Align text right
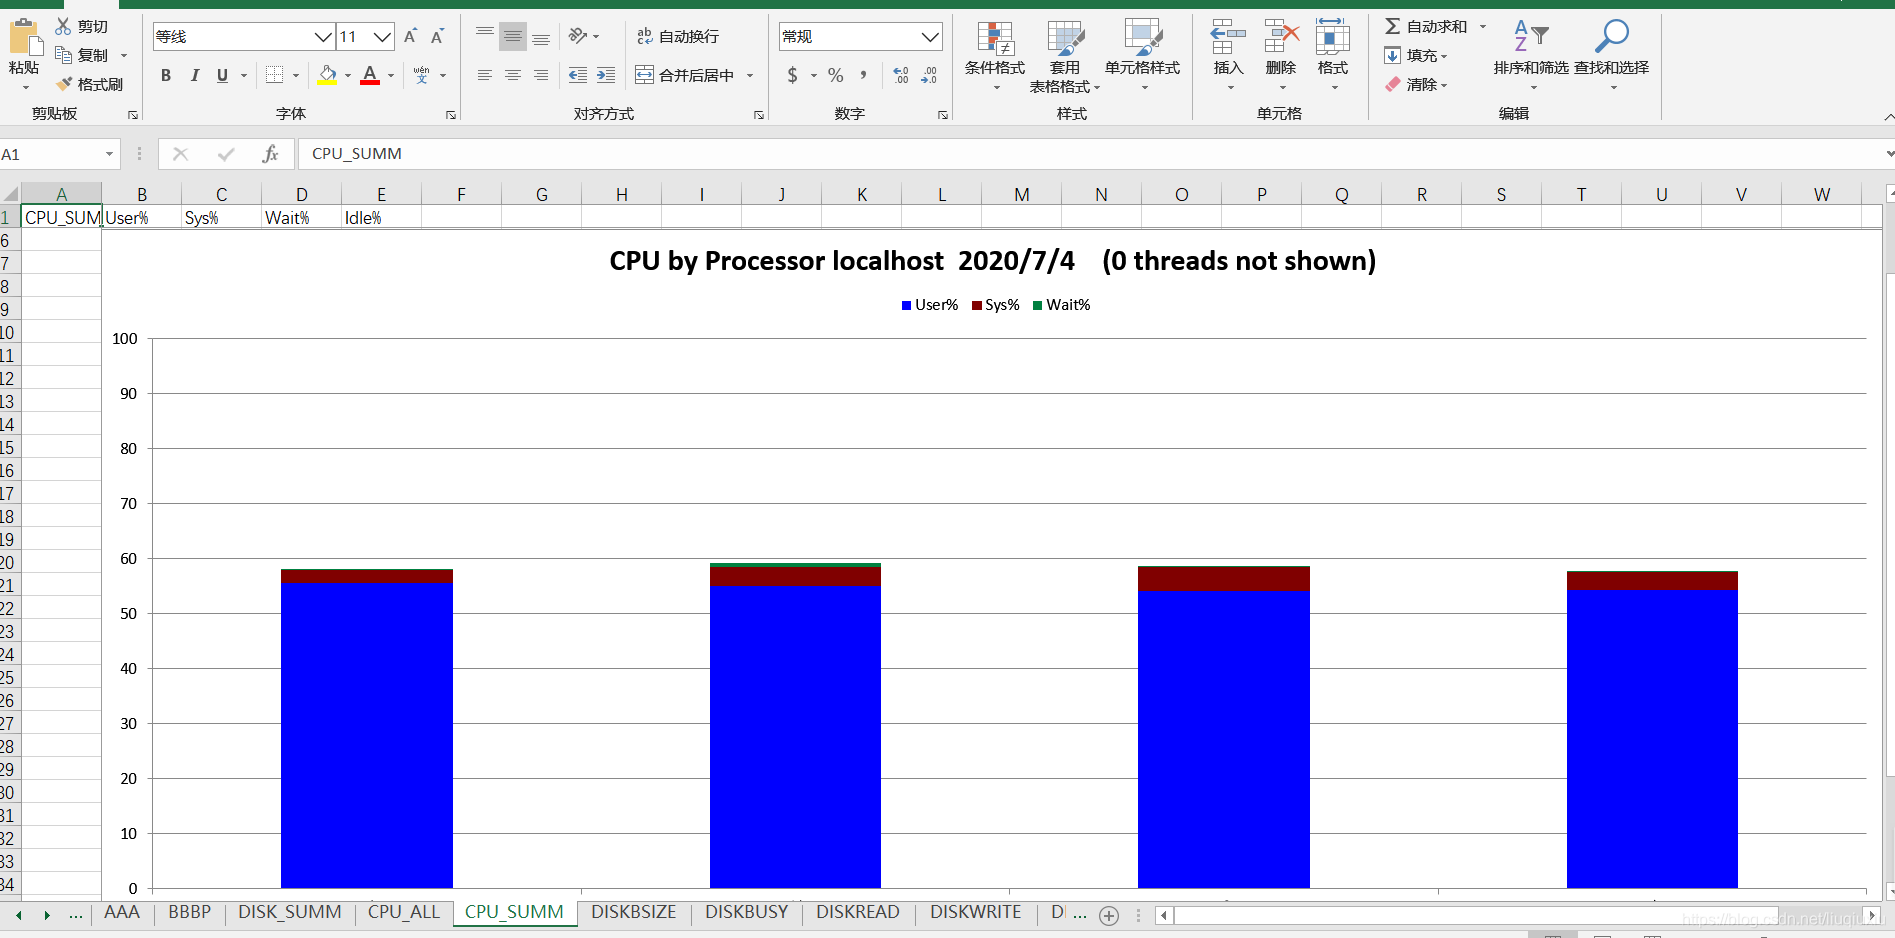The width and height of the screenshot is (1895, 938). click(x=541, y=75)
